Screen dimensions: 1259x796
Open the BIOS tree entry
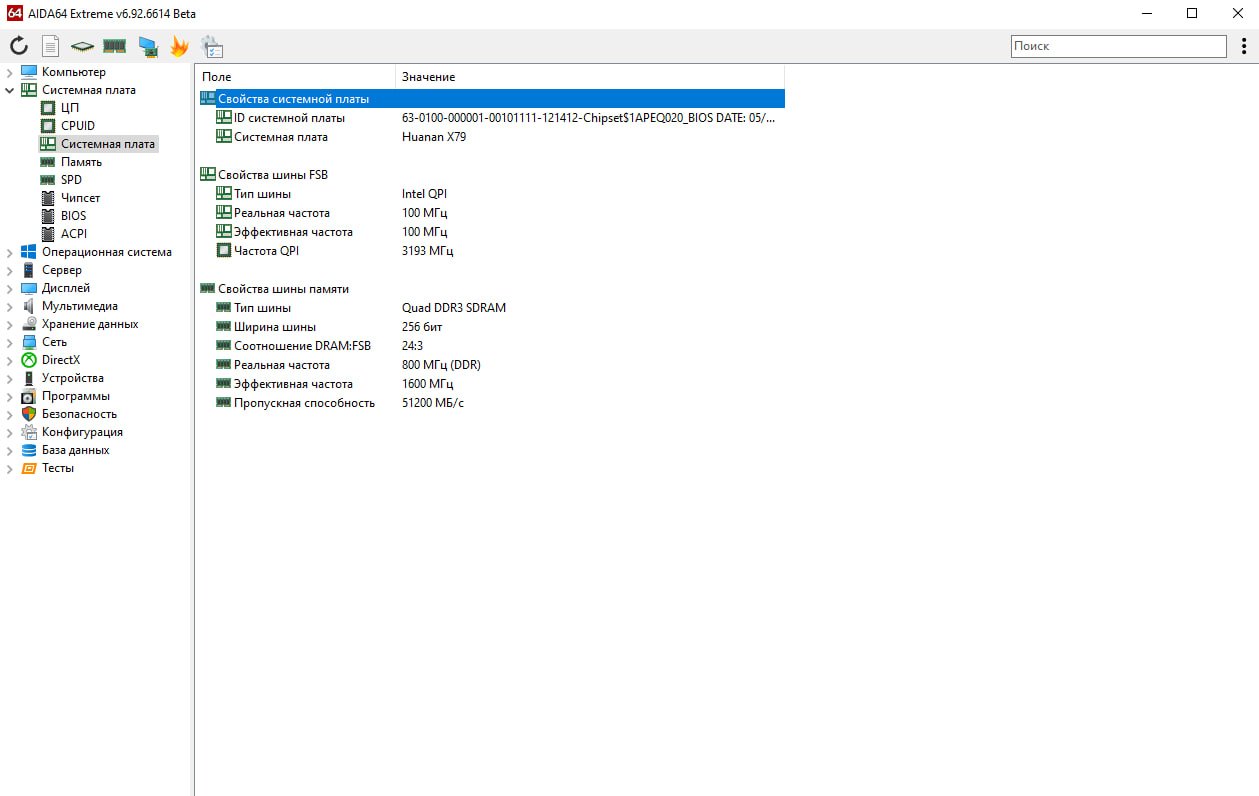[x=73, y=216]
